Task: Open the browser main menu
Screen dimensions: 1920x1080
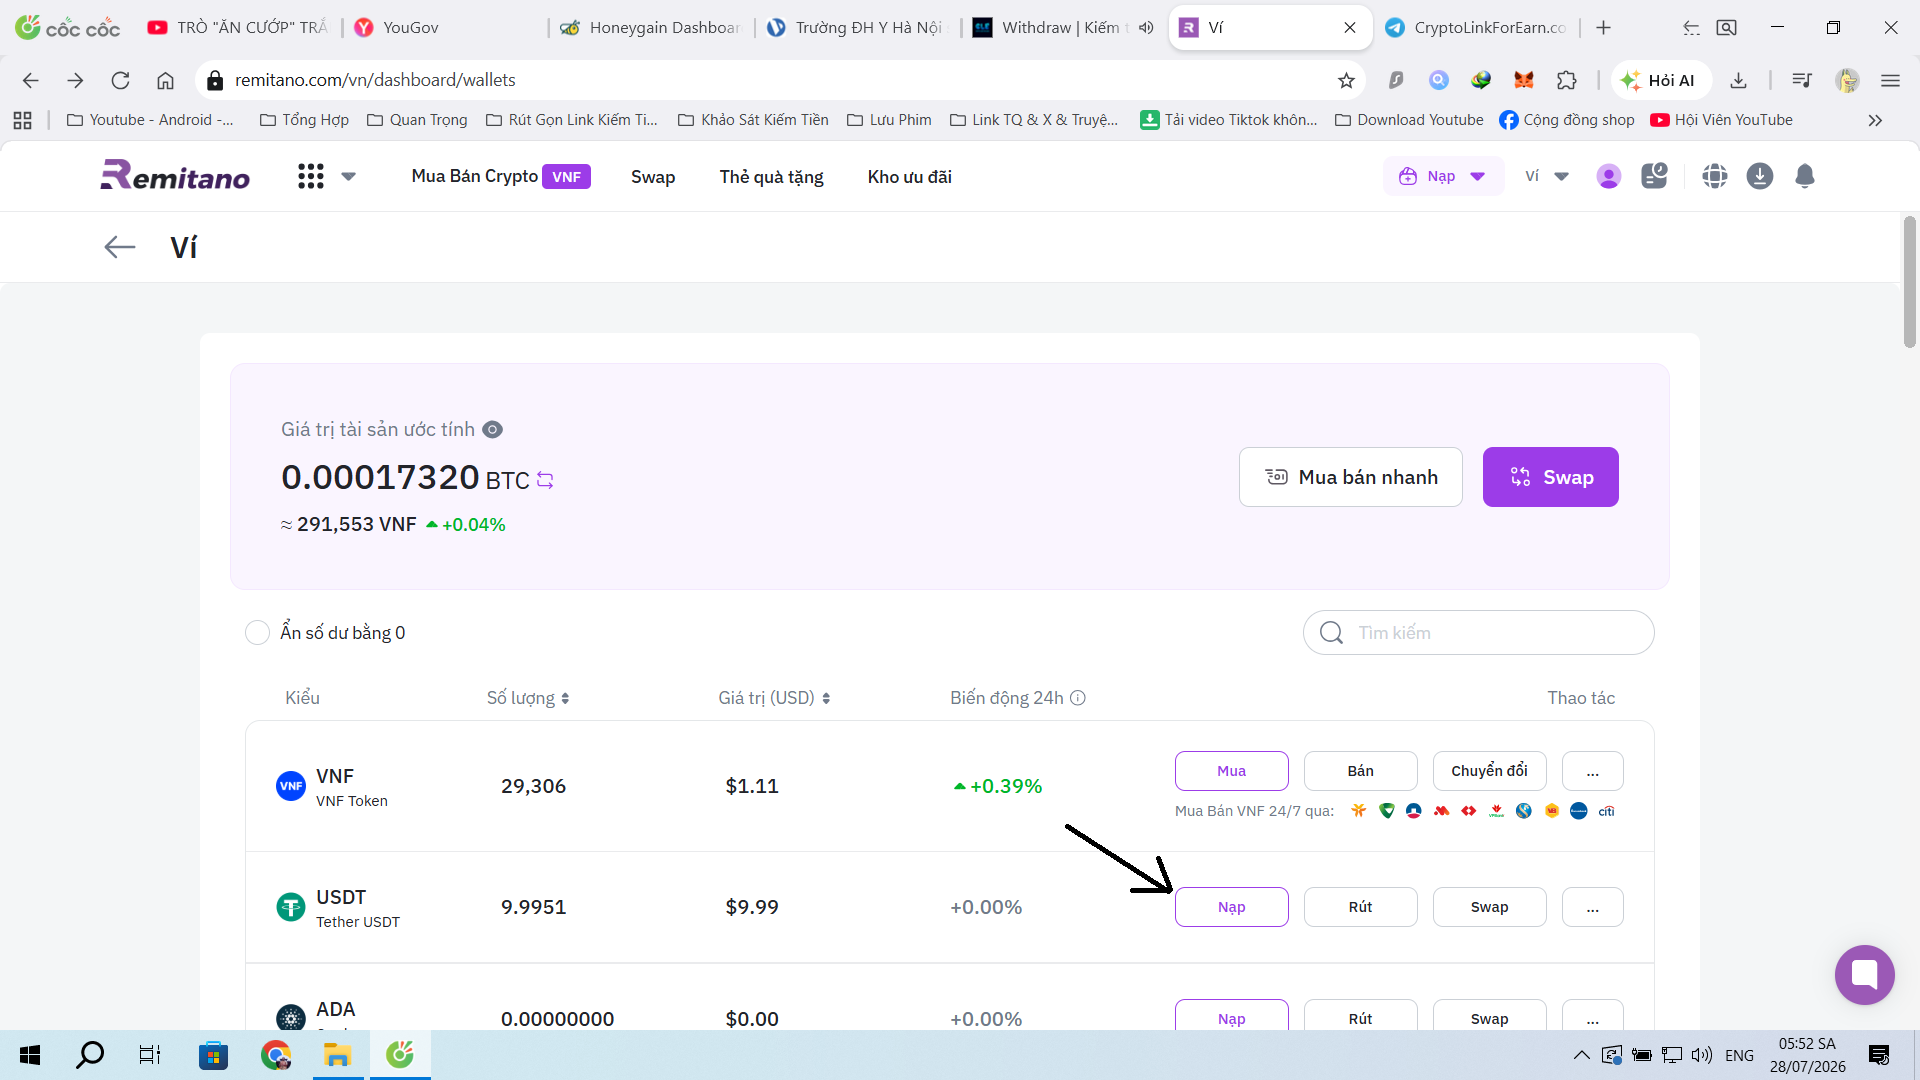Action: [x=1890, y=80]
